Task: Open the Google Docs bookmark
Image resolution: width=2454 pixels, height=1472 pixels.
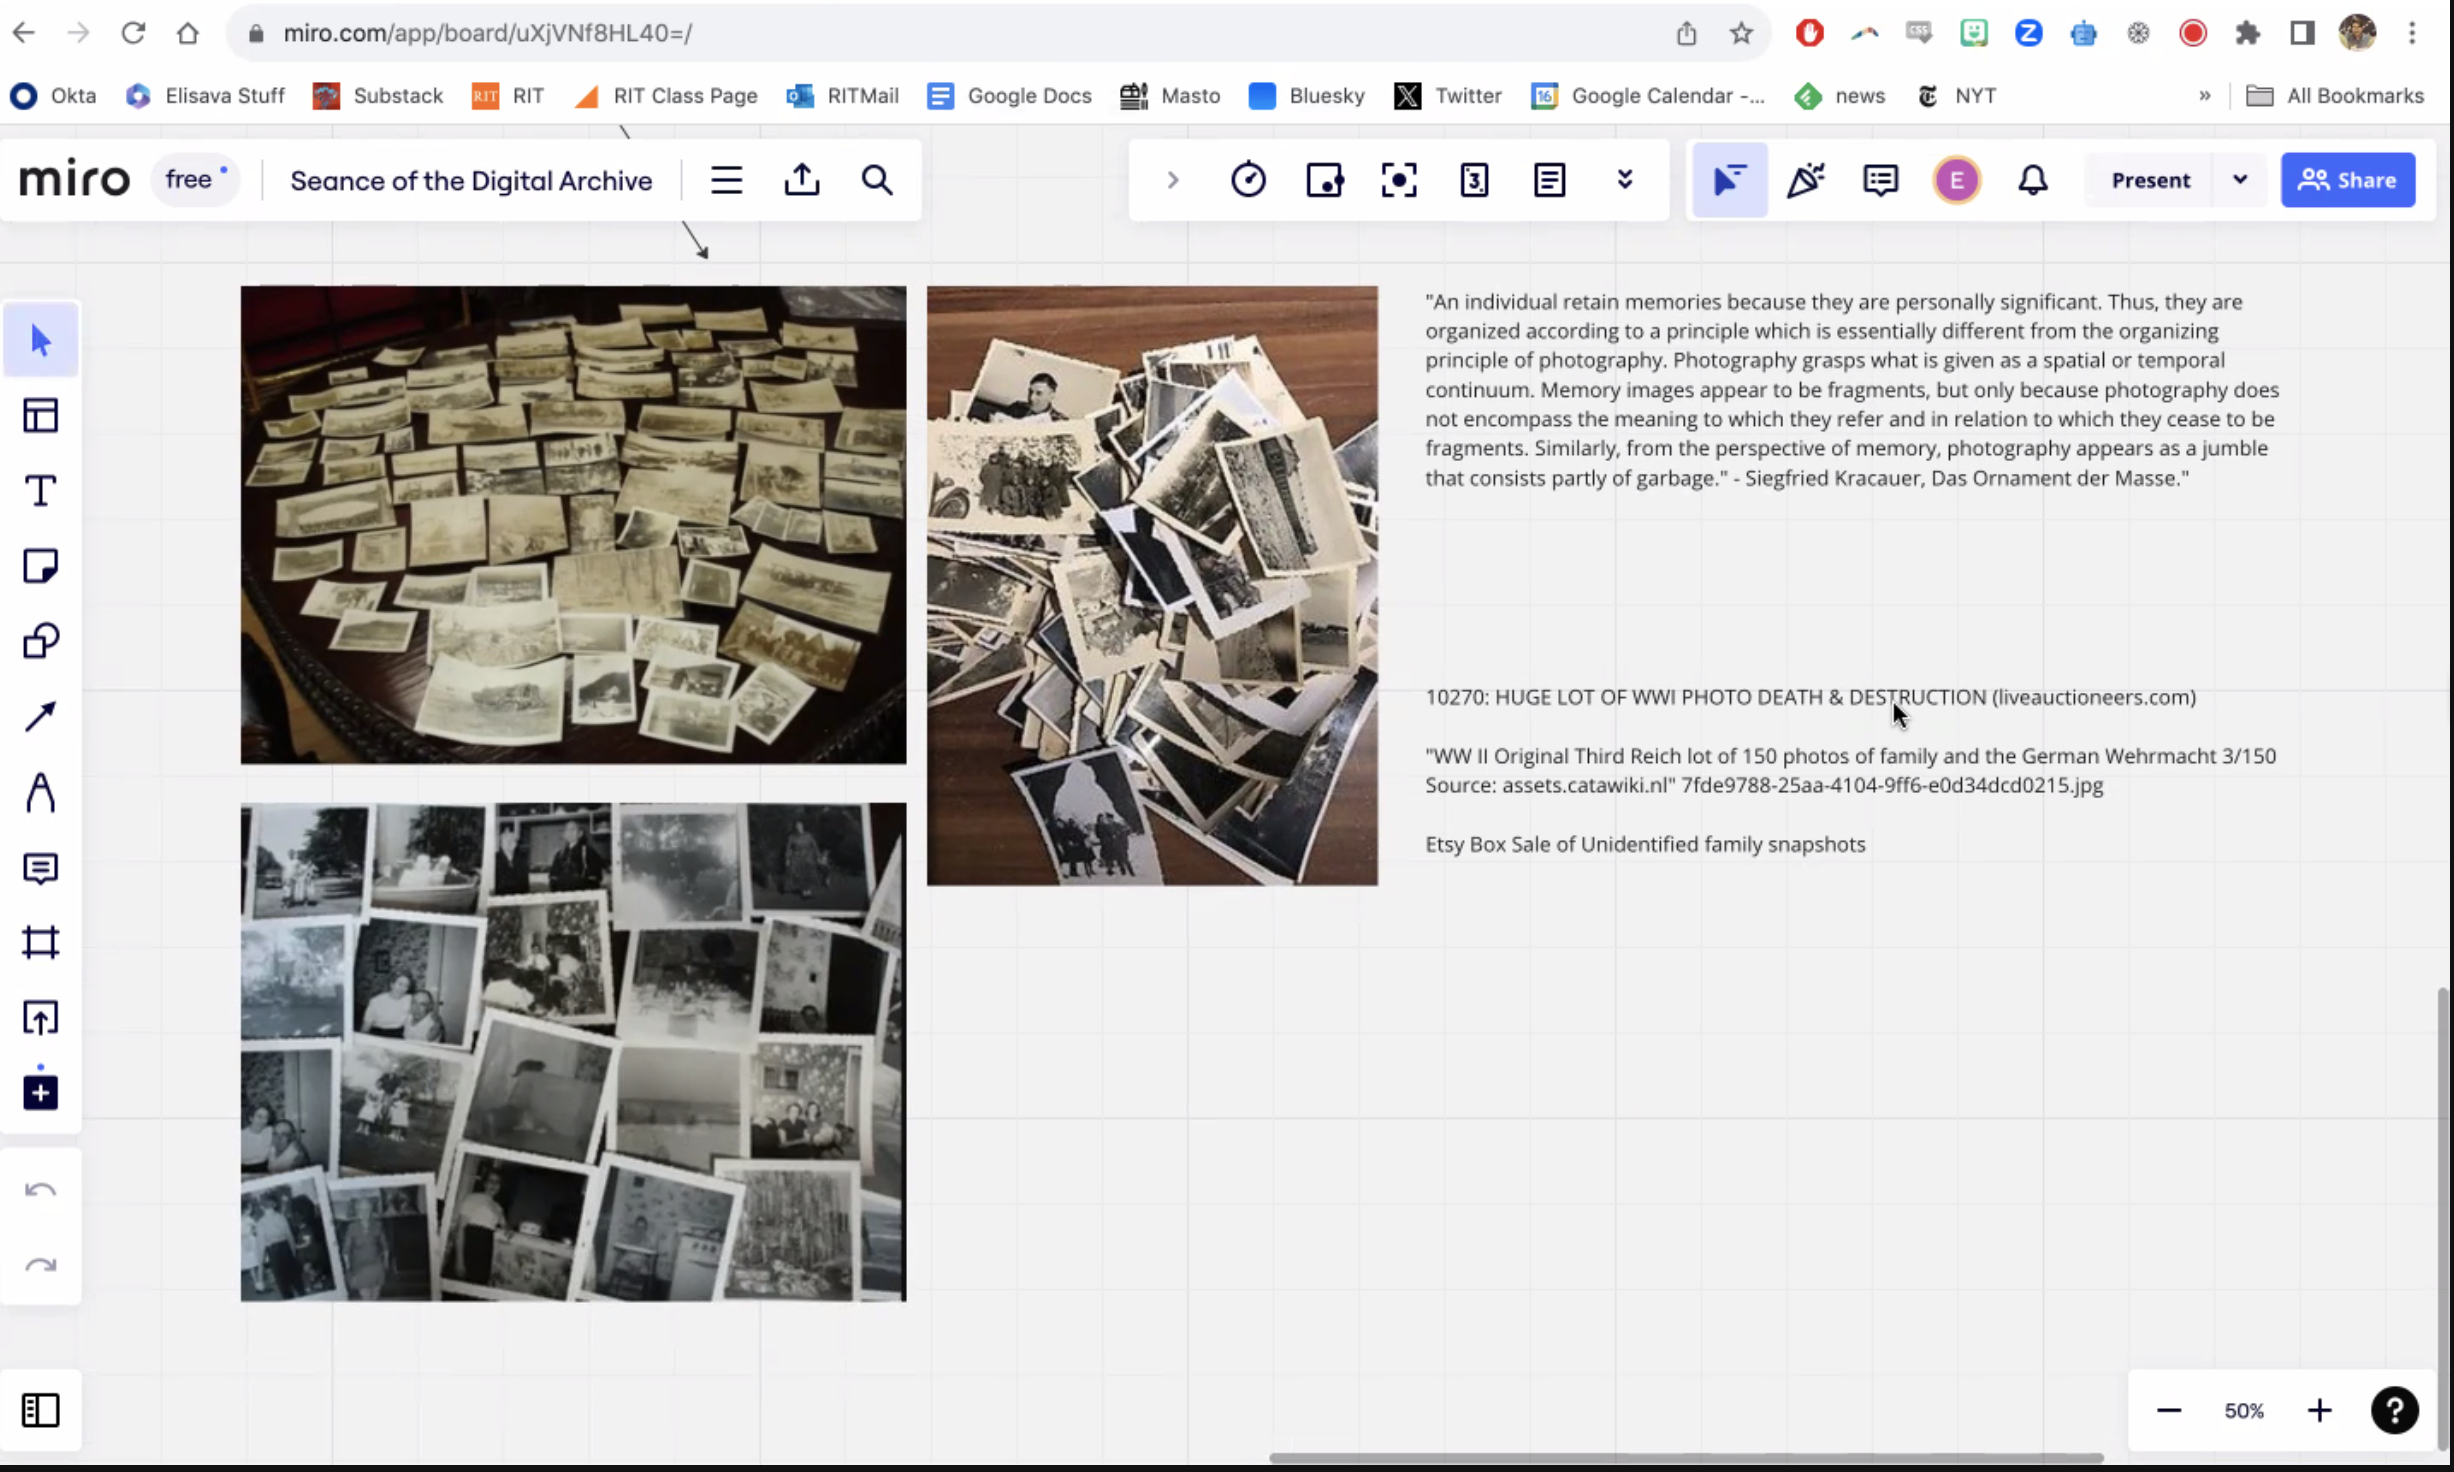Action: (x=1010, y=96)
